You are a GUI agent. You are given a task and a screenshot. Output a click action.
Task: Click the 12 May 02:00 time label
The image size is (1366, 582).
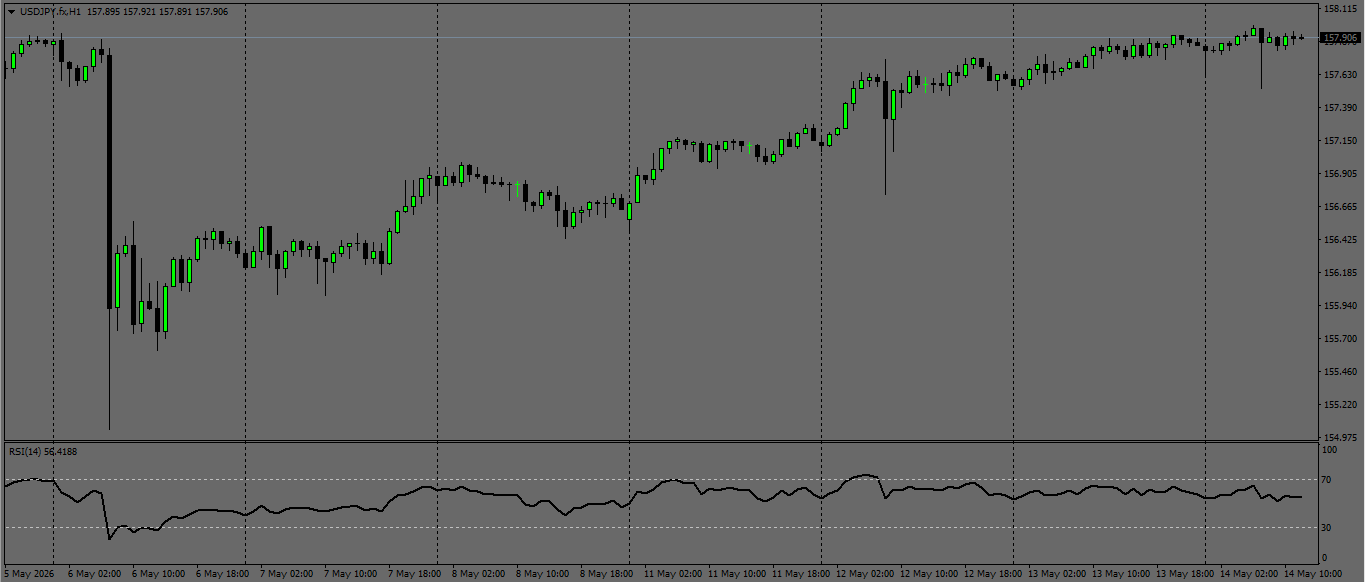point(864,574)
